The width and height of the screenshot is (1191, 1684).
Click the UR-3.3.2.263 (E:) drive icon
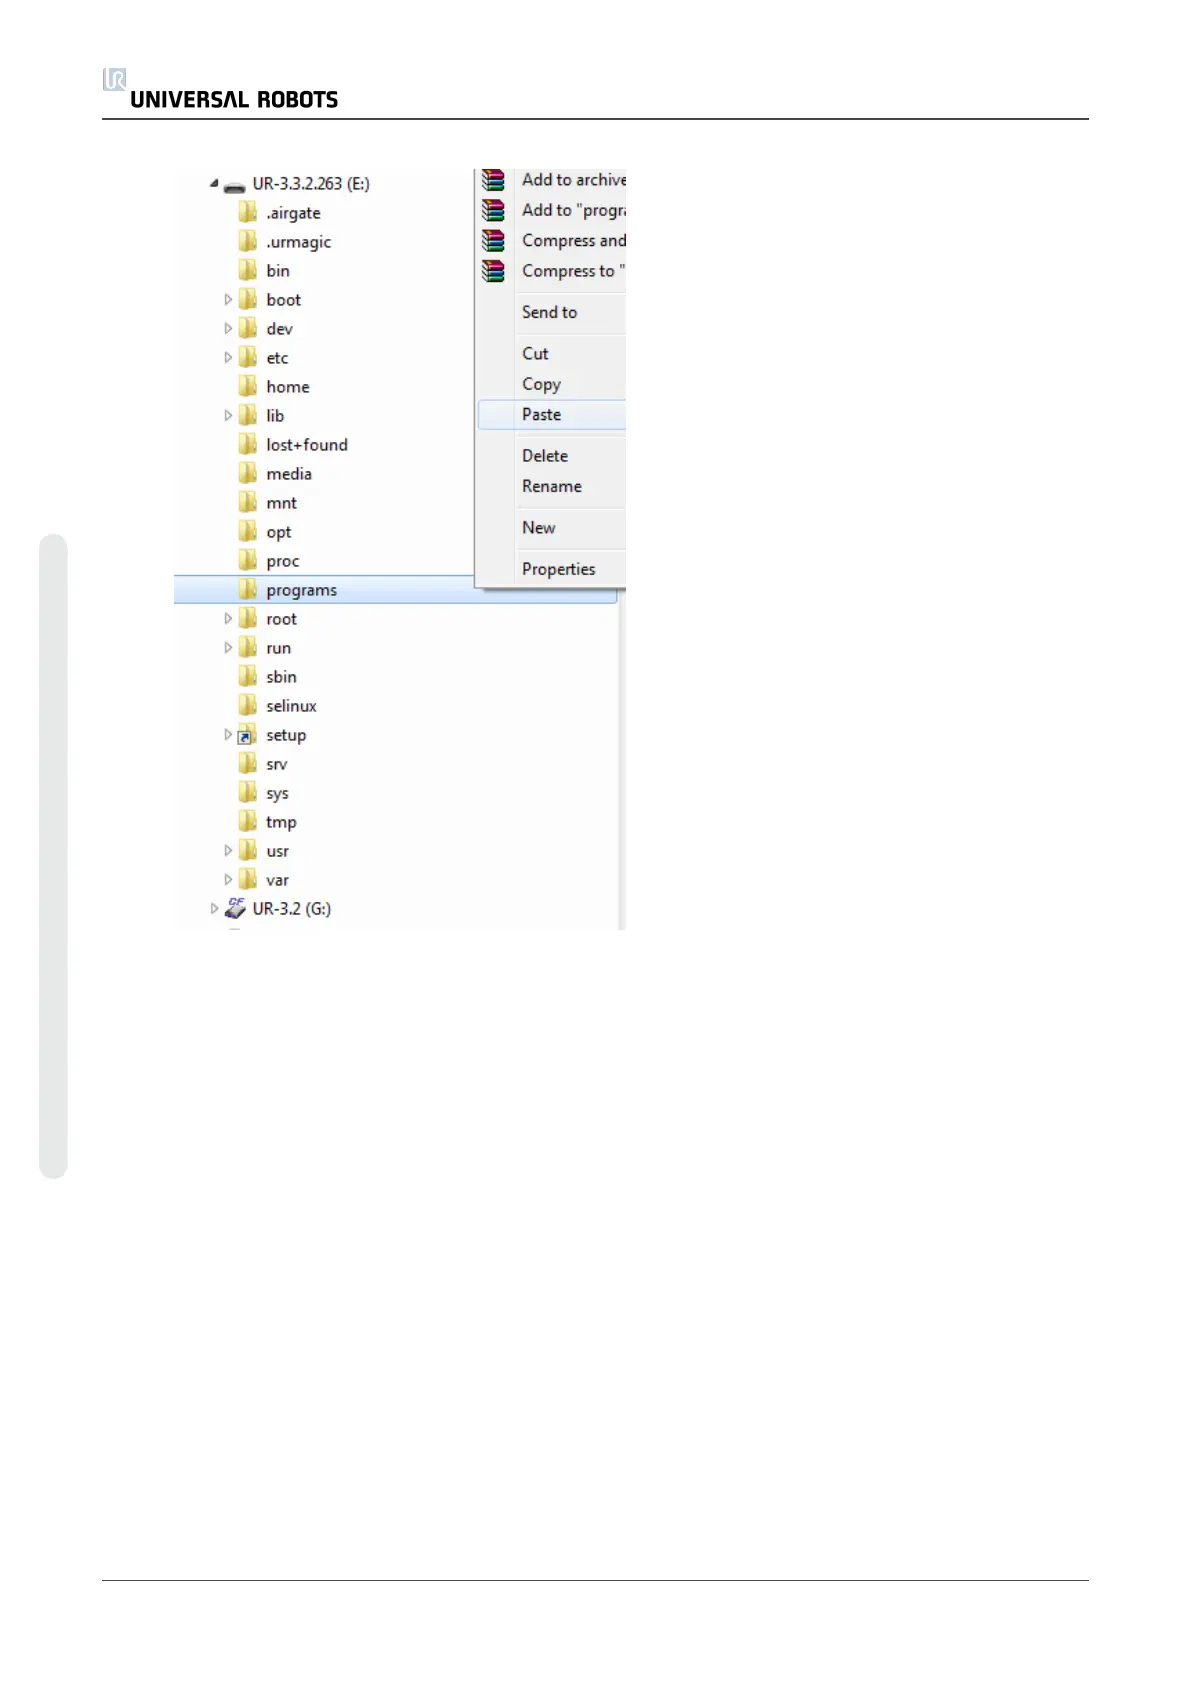tap(234, 186)
